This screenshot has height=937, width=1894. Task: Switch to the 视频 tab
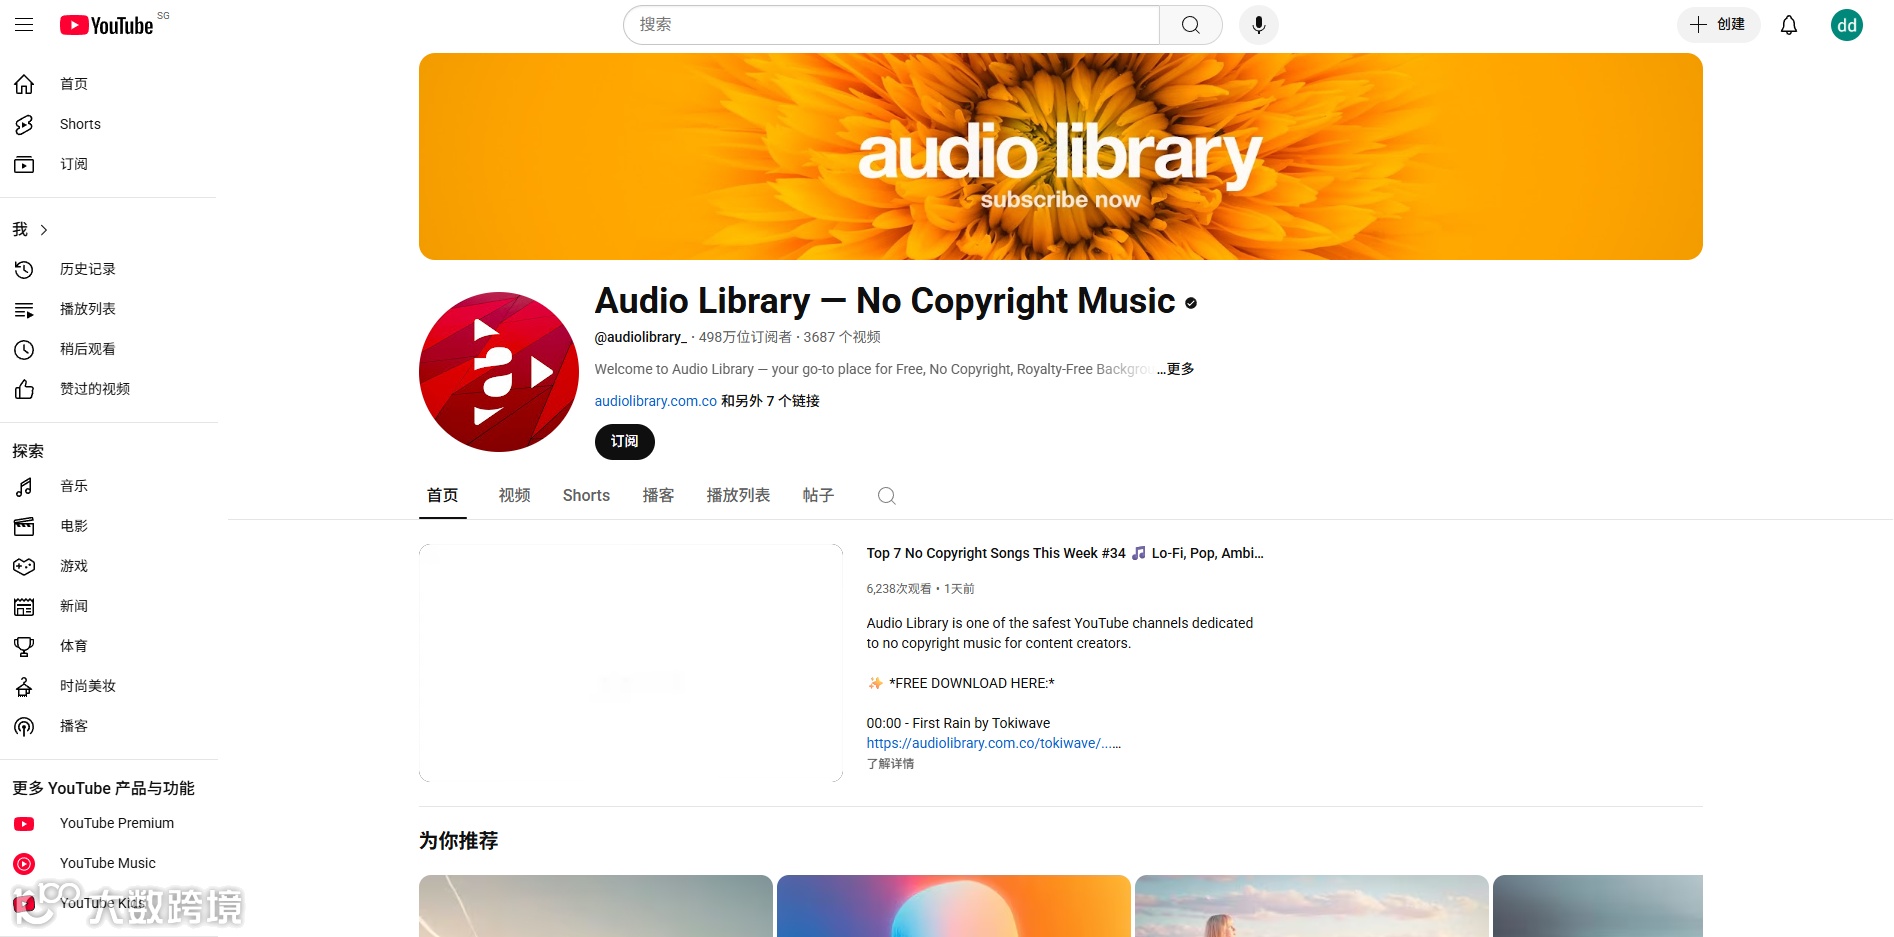(514, 495)
